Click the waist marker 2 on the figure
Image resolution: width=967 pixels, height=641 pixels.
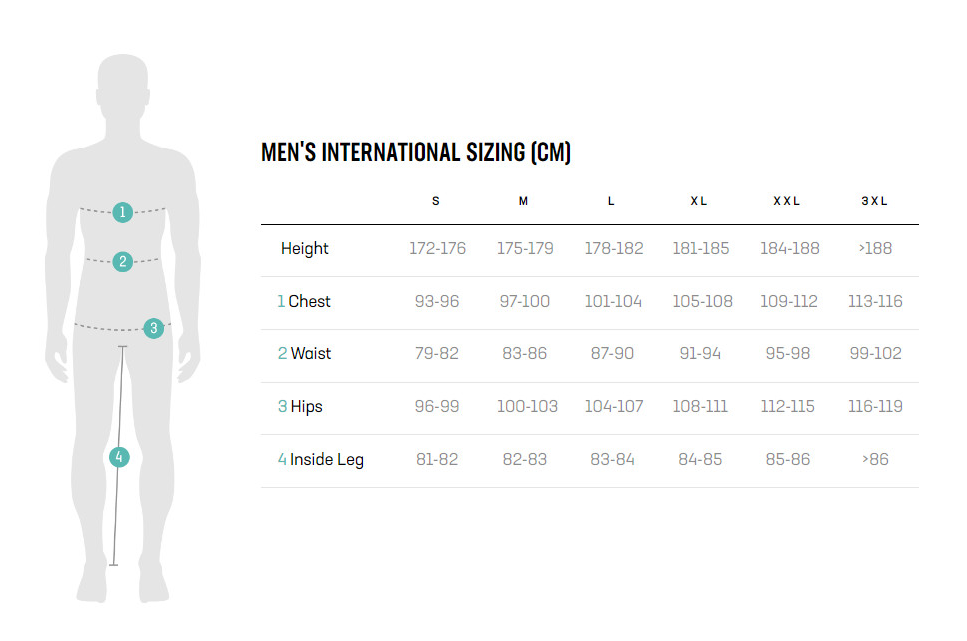(x=122, y=262)
